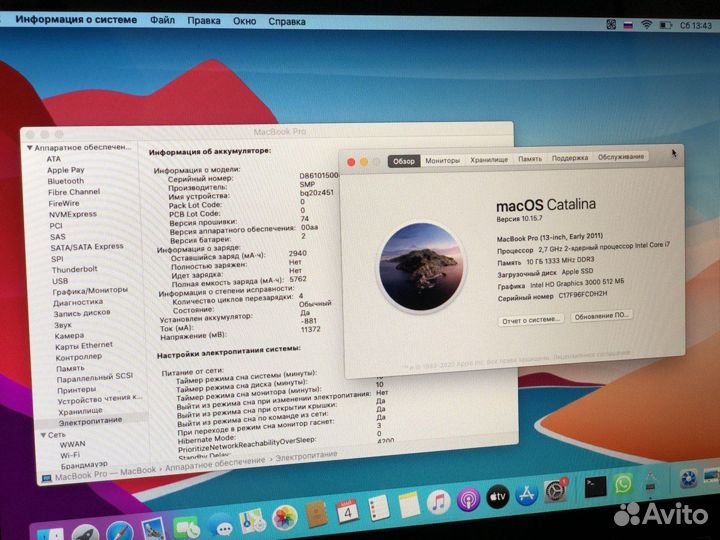Click the macOS Catalina island image
Screen dimensions: 720x540
tap(420, 267)
